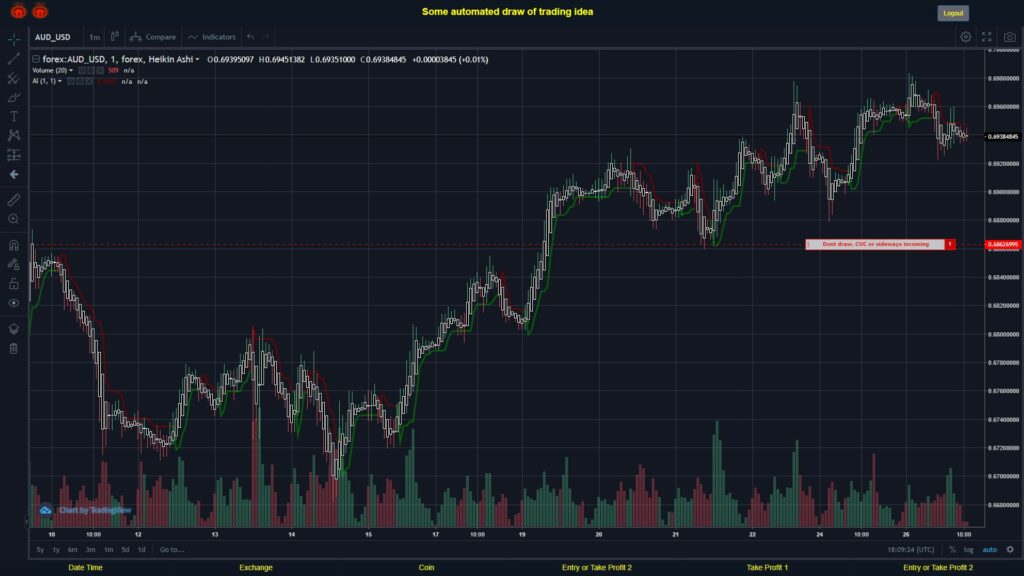The image size is (1024, 576).
Task: Click the red 0.68626995 price label
Action: [x=1002, y=244]
